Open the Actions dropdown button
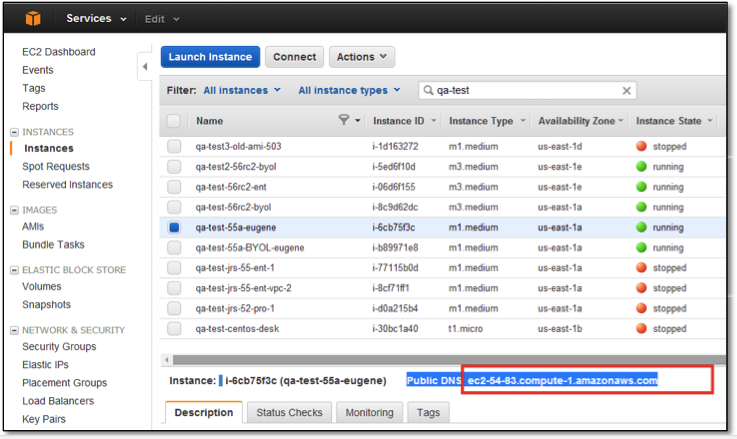This screenshot has height=439, width=737. [x=362, y=57]
